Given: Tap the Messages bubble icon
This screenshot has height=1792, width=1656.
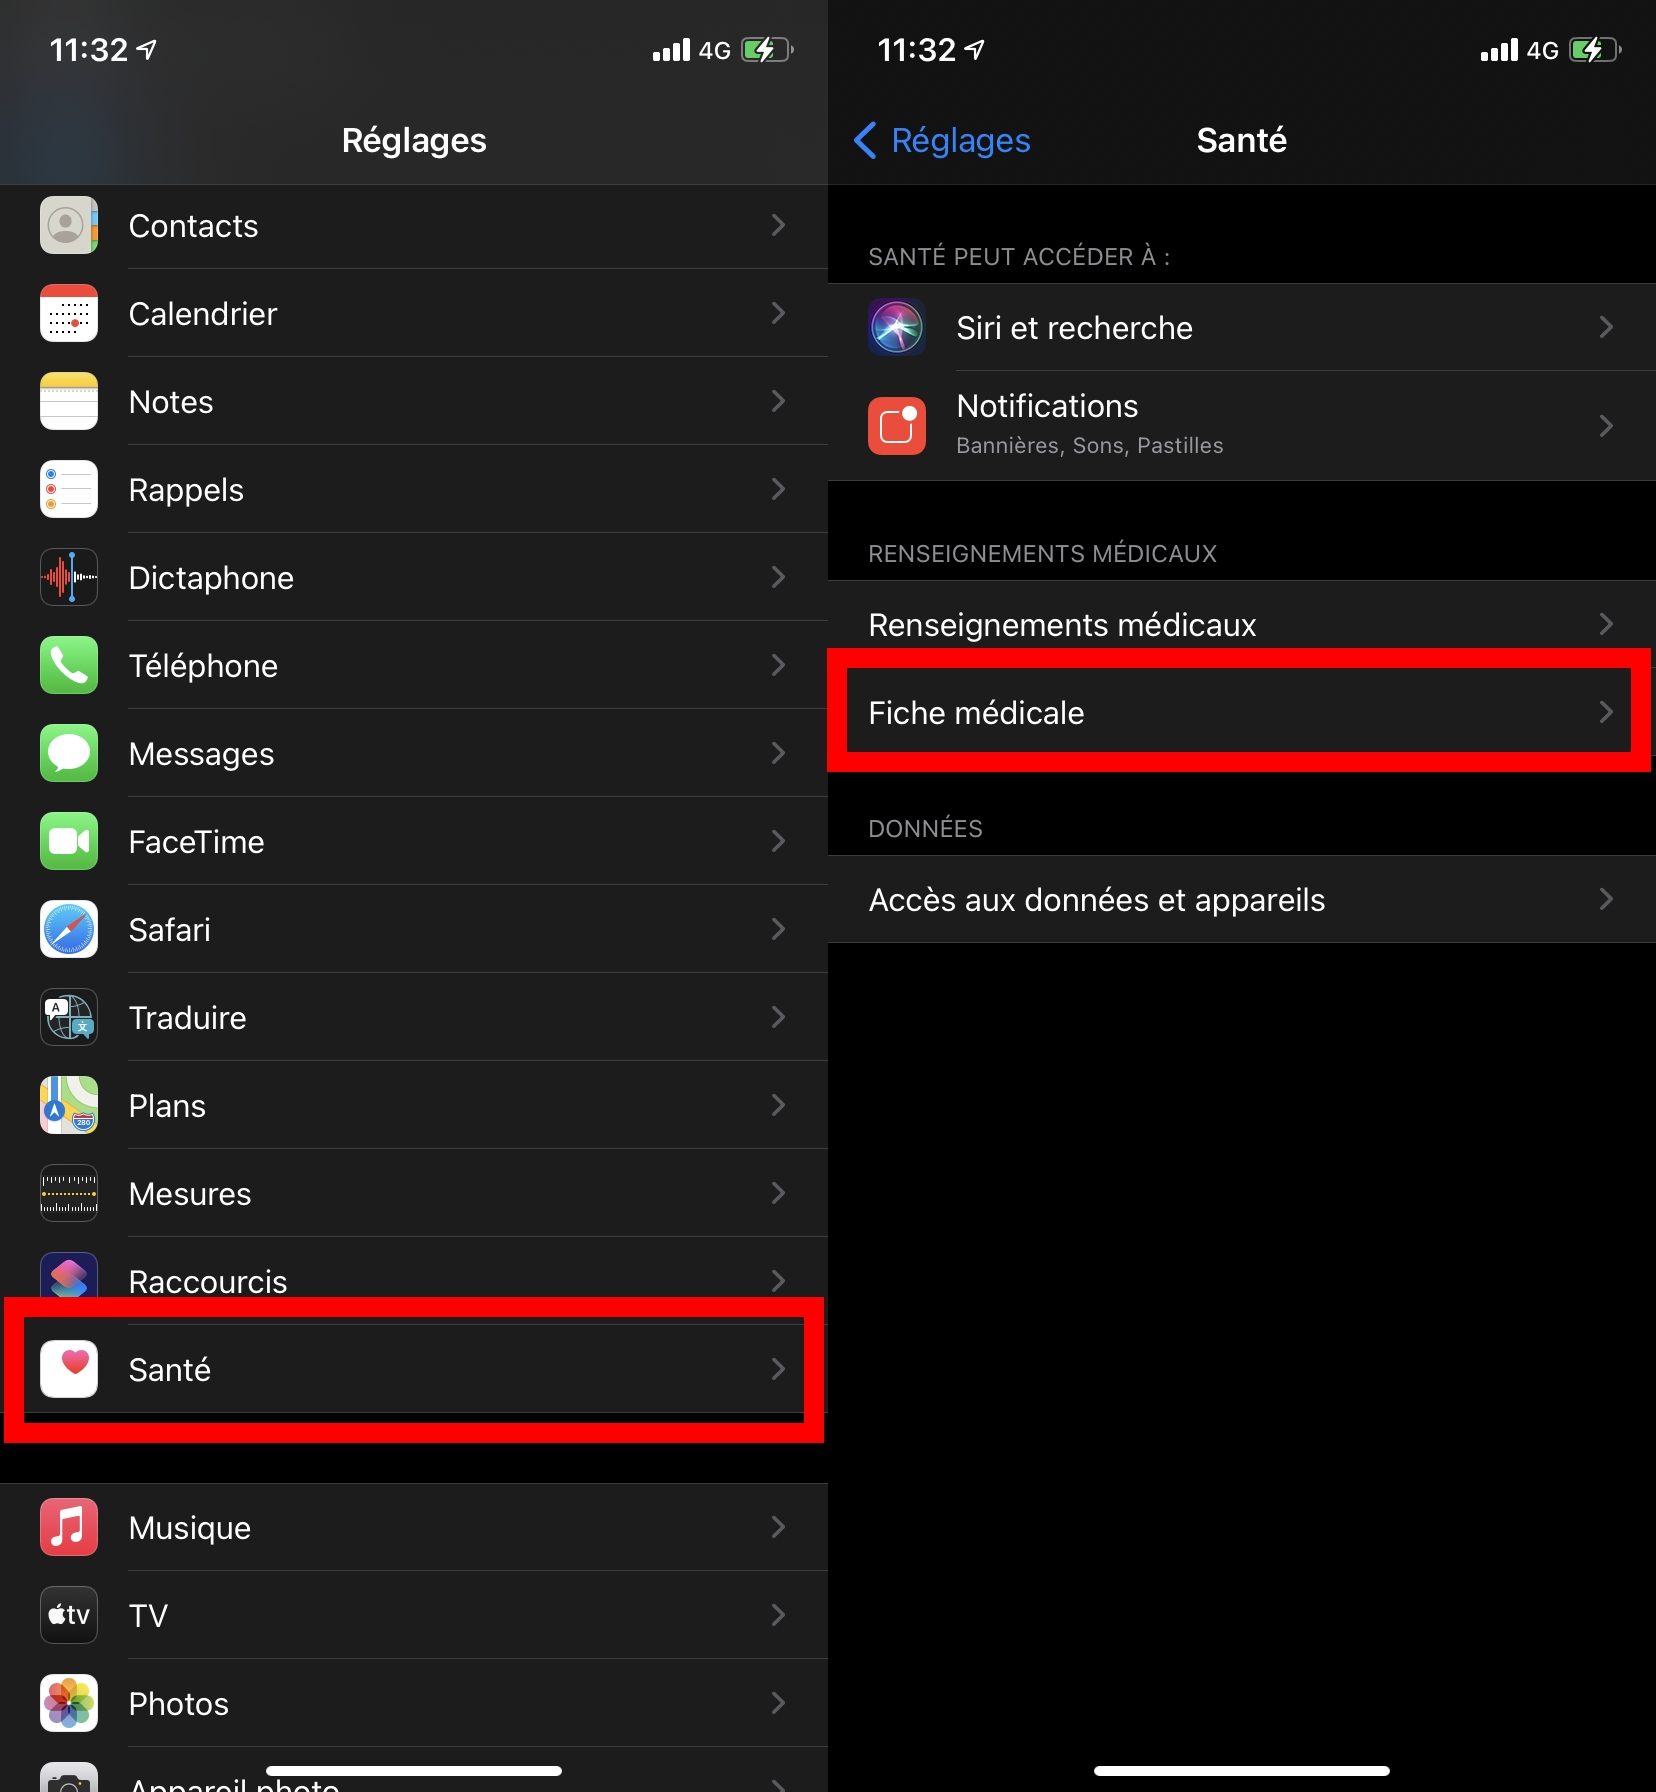Looking at the screenshot, I should (69, 754).
